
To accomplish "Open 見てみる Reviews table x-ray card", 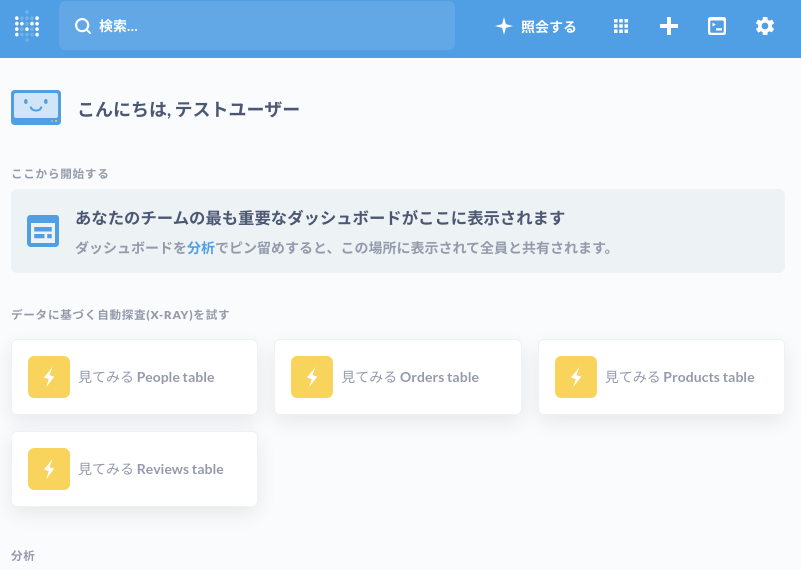I will coord(134,469).
